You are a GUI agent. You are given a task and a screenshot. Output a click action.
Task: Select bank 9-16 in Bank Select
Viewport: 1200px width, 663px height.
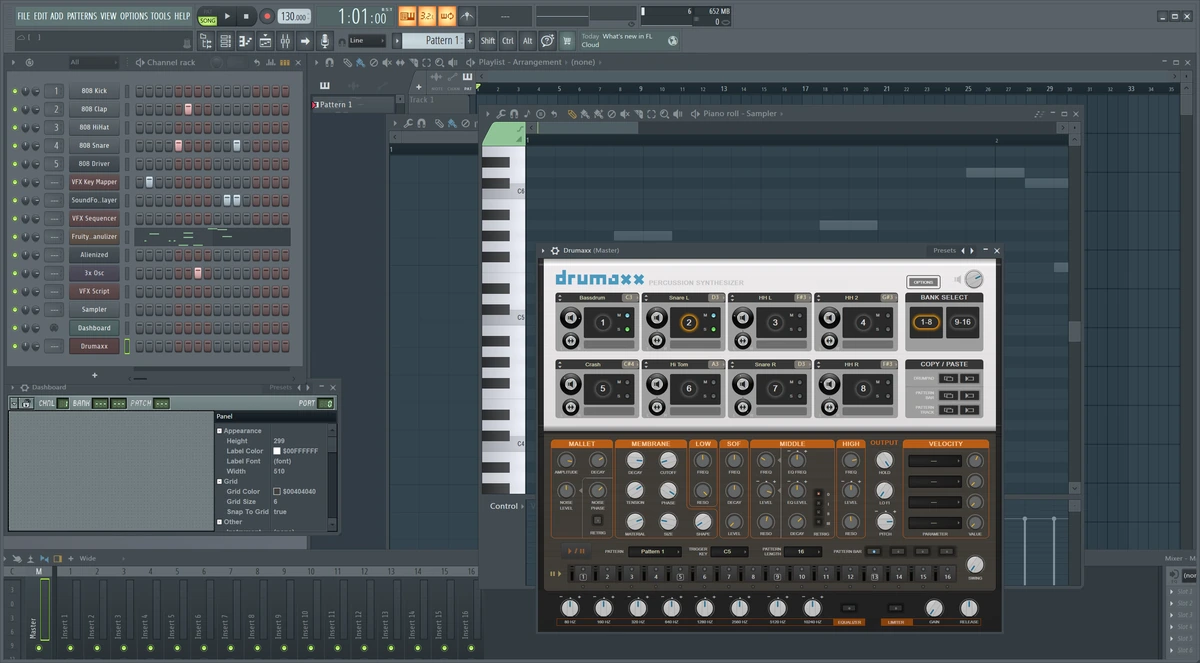(x=962, y=322)
